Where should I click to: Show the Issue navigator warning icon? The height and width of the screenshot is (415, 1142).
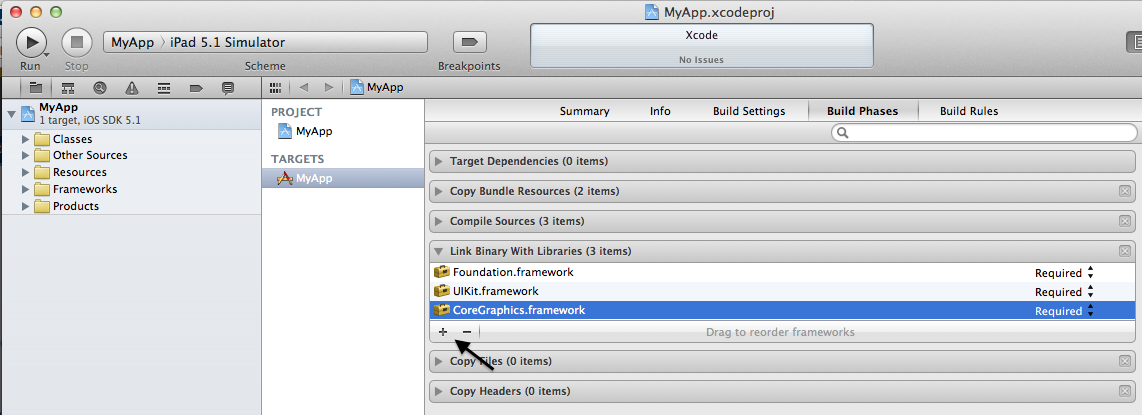(132, 87)
